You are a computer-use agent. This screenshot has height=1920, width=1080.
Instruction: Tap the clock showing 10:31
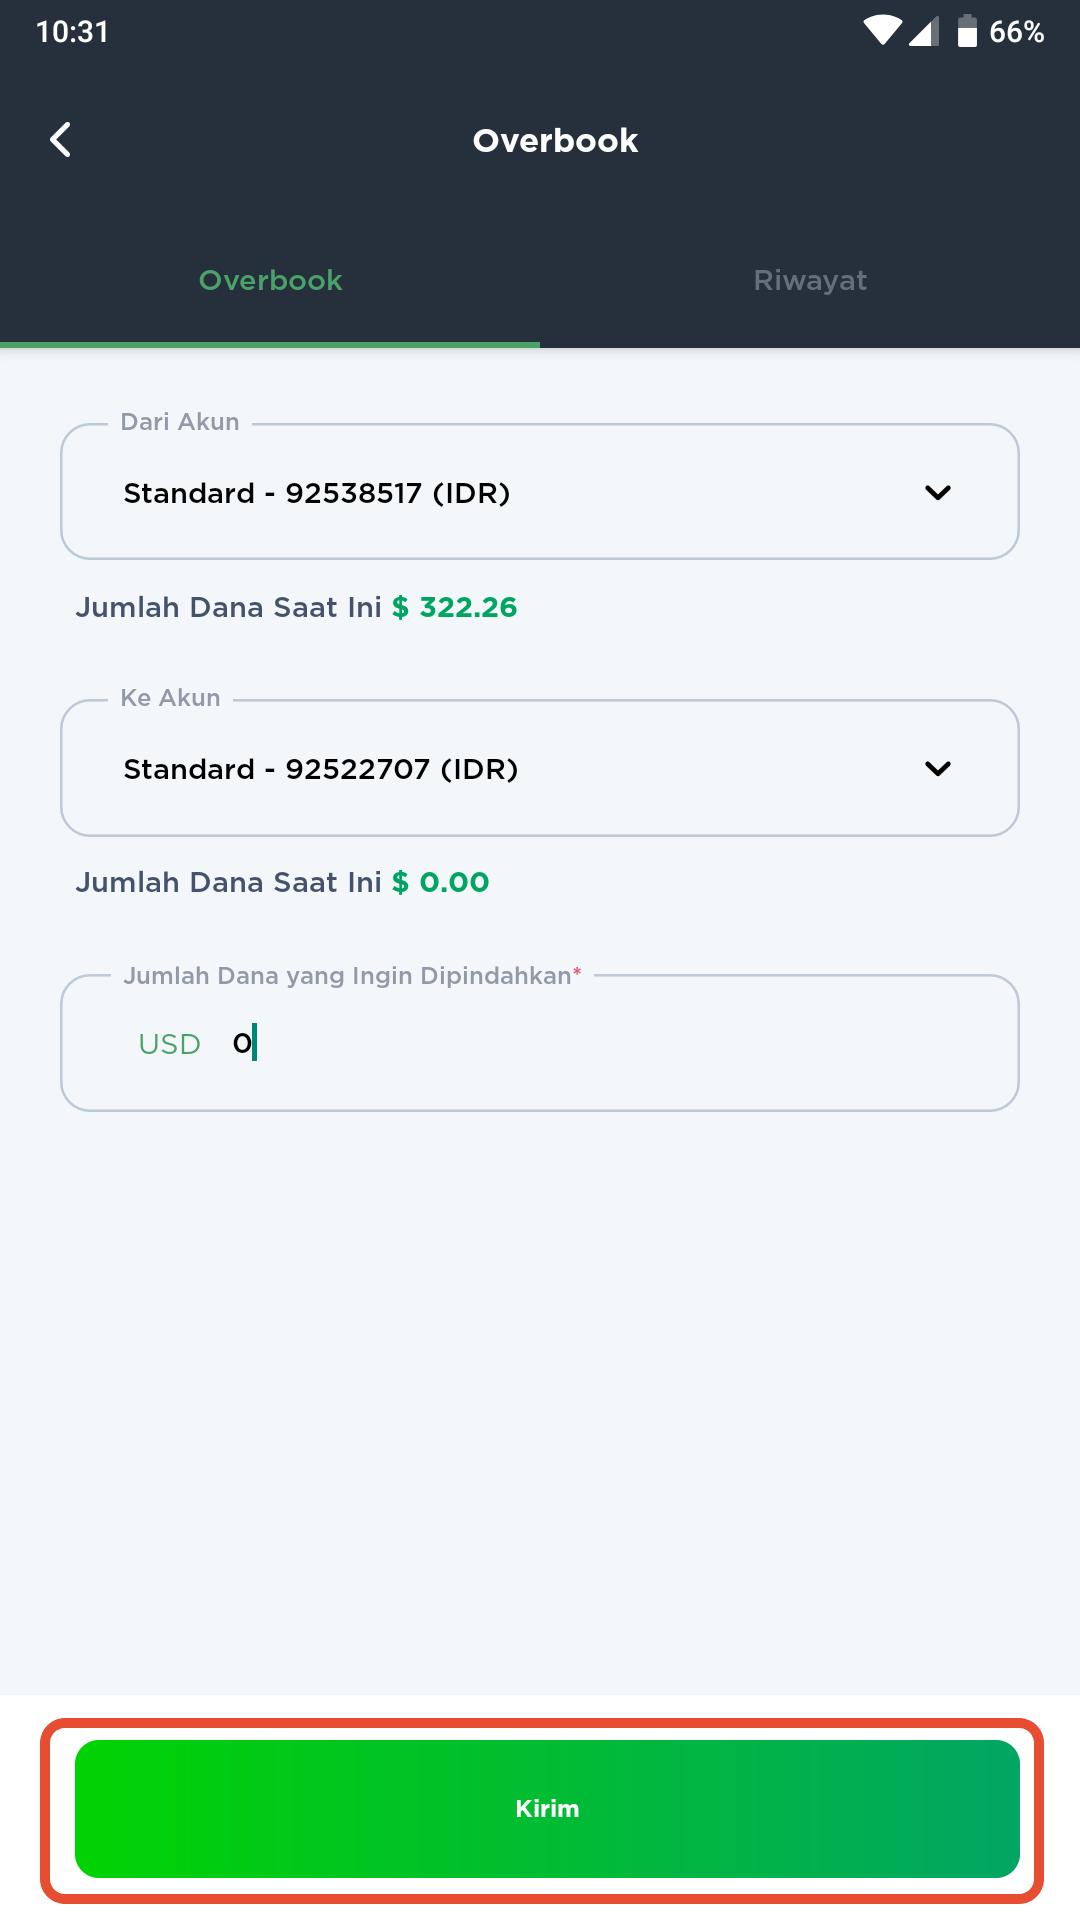click(72, 32)
